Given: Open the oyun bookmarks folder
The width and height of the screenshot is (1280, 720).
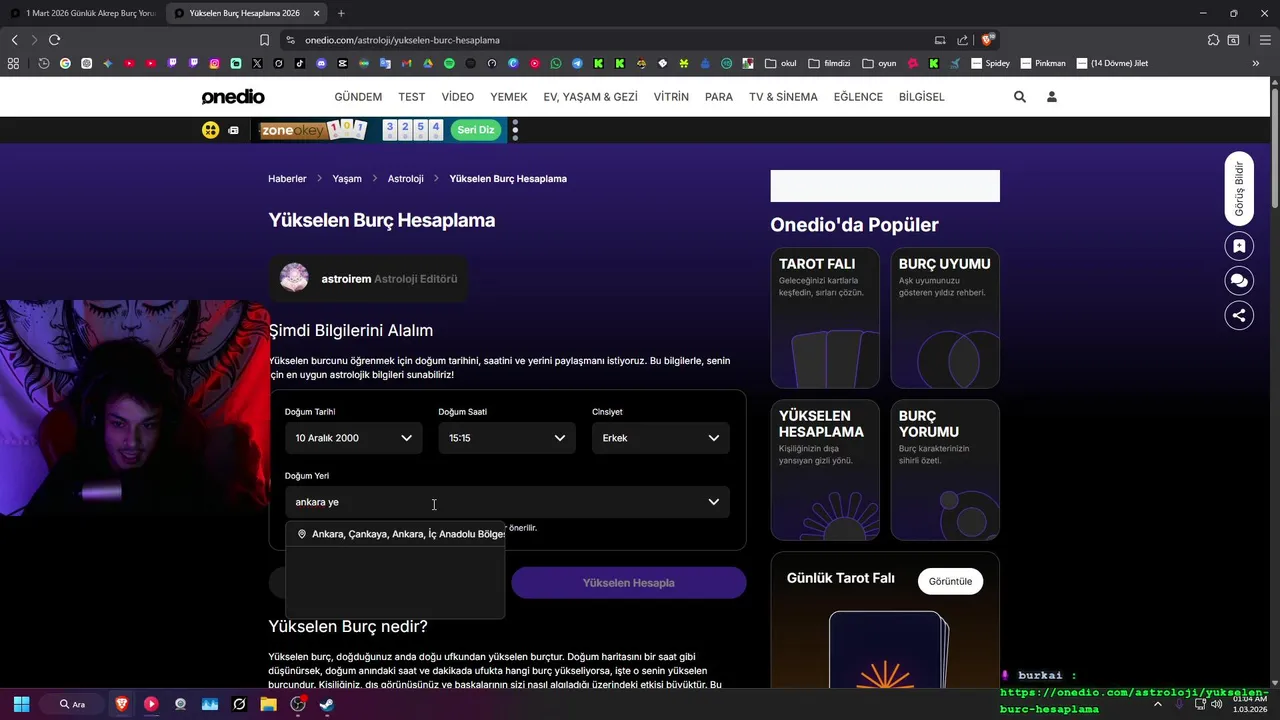Looking at the screenshot, I should pos(879,63).
